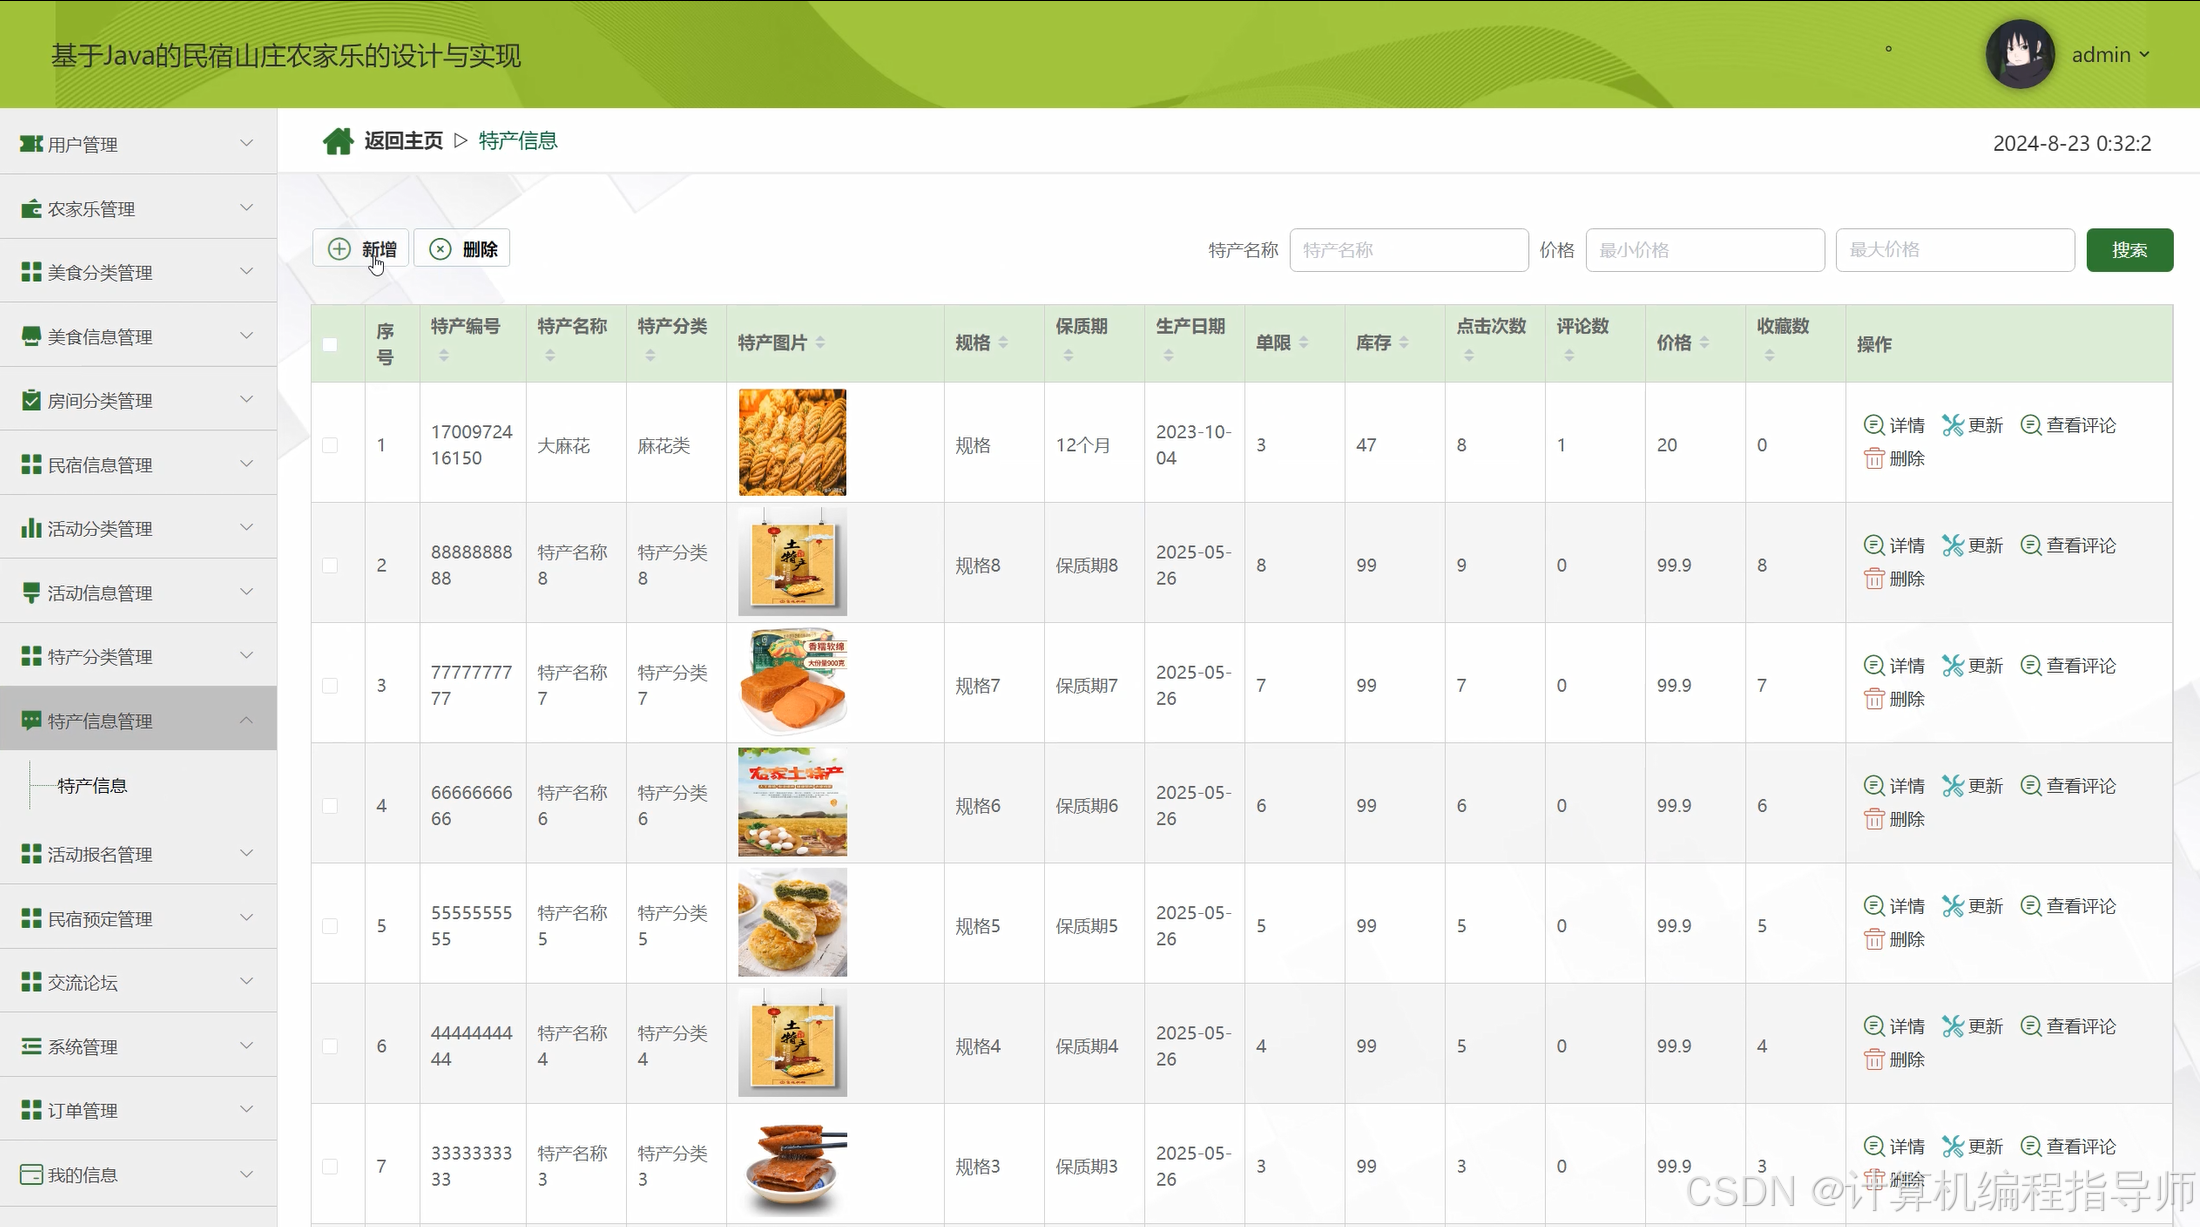Click the plus icon on 新增 button
The width and height of the screenshot is (2200, 1227).
pos(340,249)
